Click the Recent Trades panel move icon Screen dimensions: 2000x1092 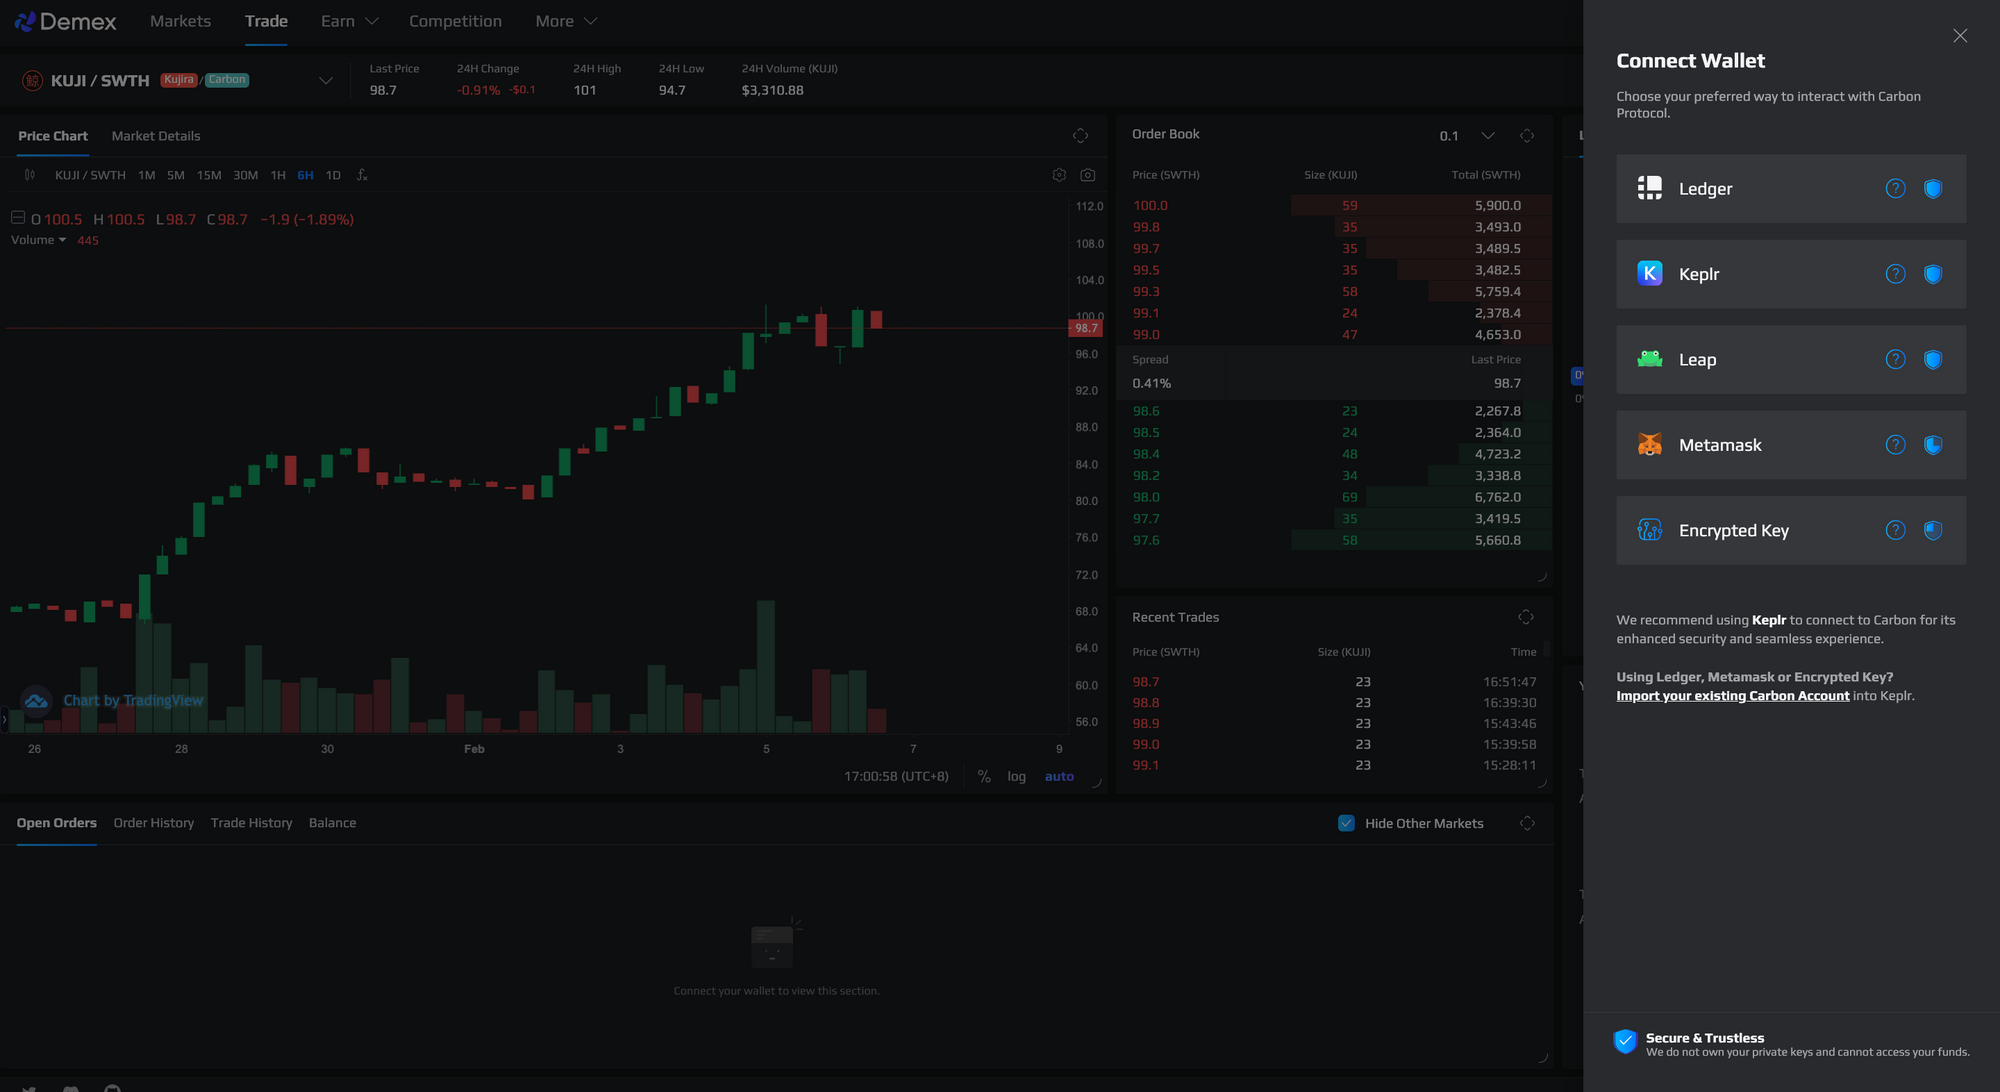coord(1526,617)
